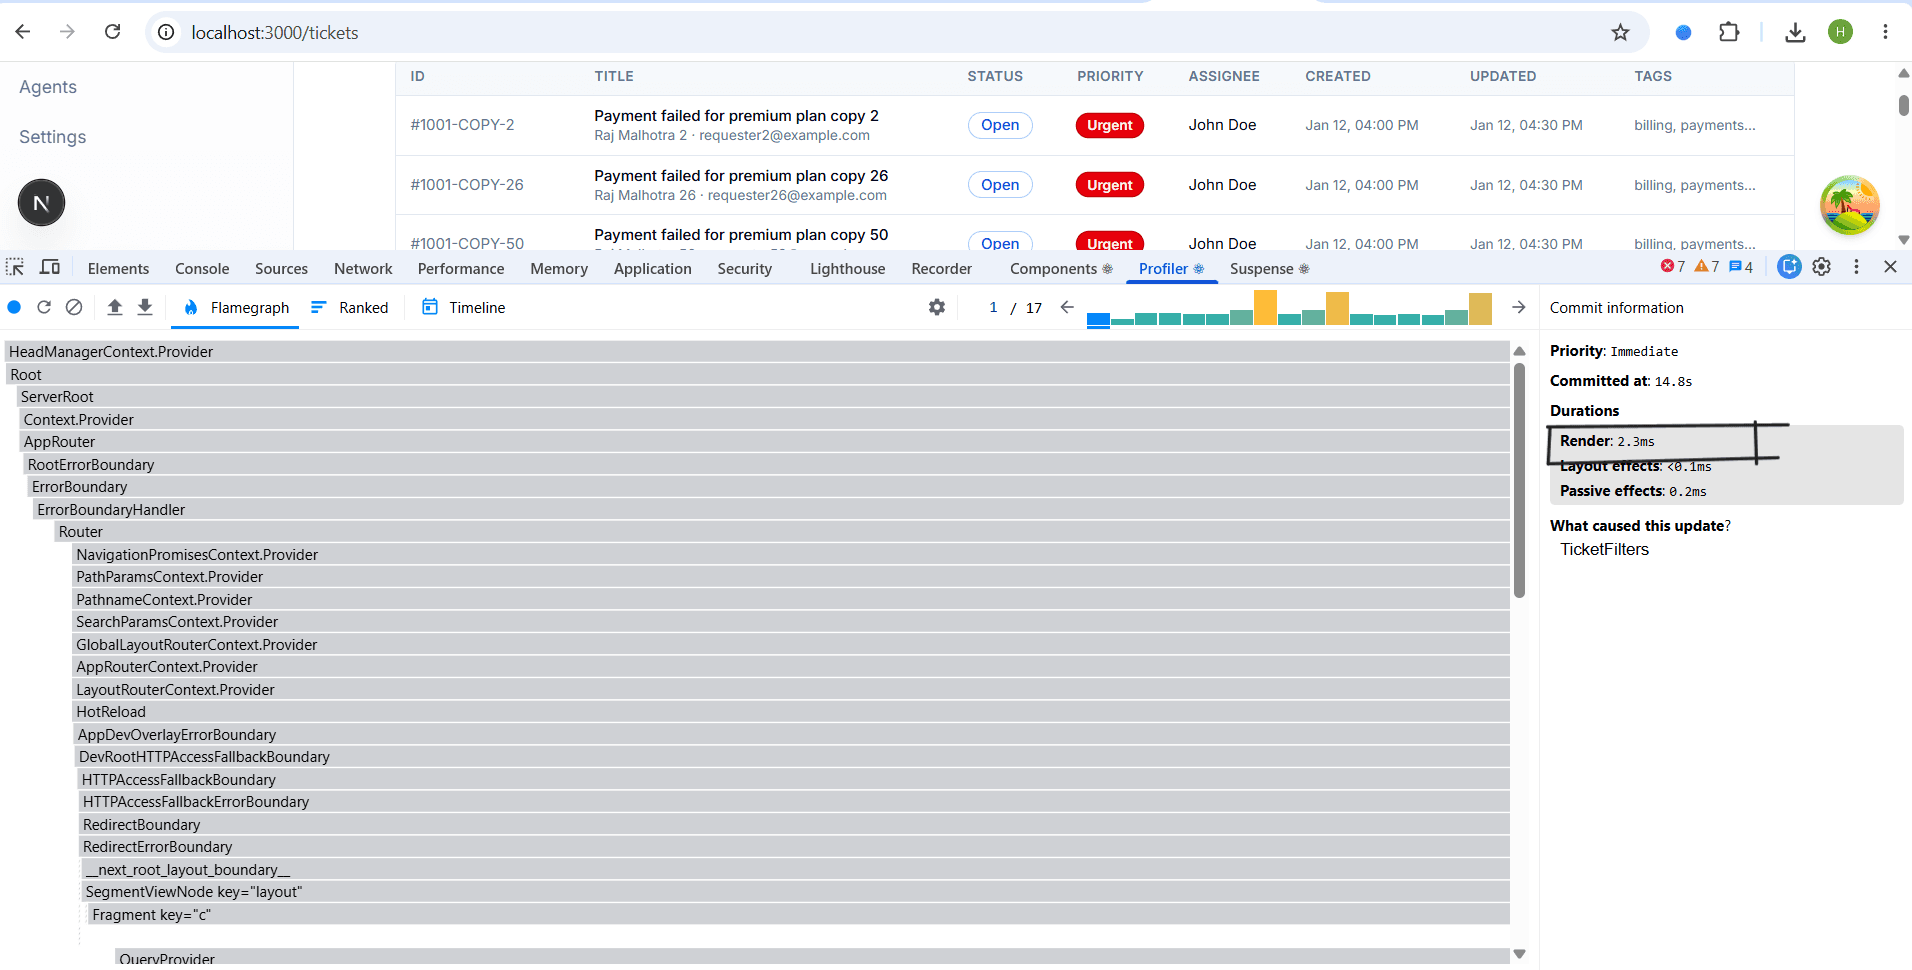The height and width of the screenshot is (970, 1912).
Task: Select the AppRouter flamegraph row
Action: pyautogui.click(x=765, y=442)
